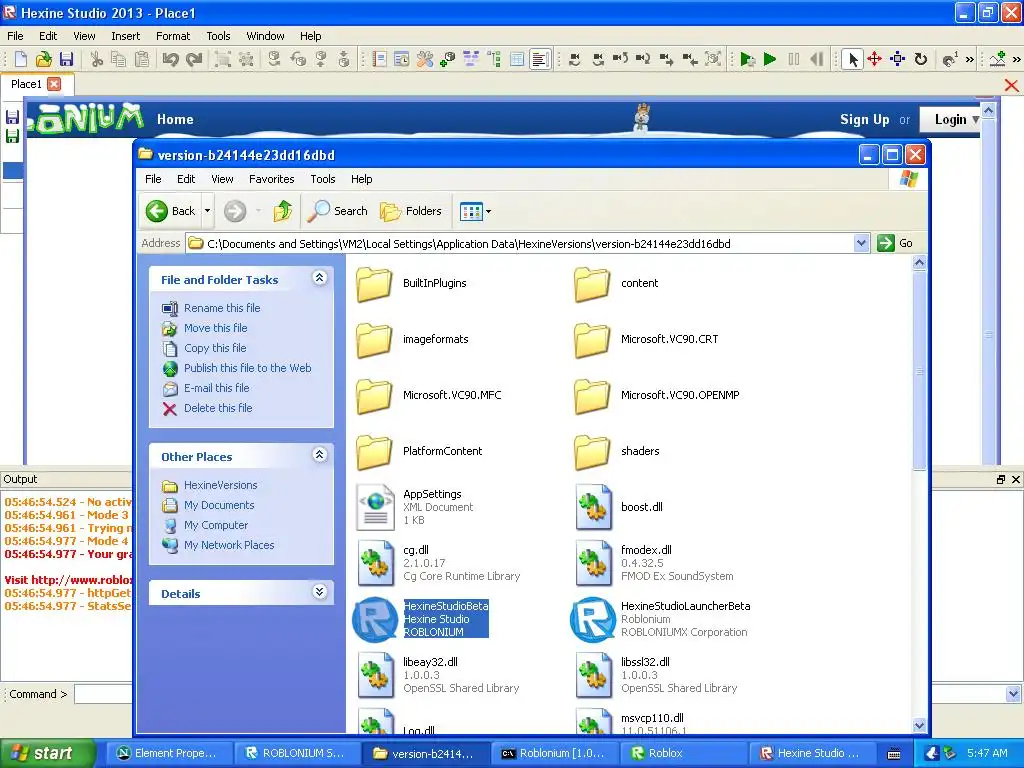Viewport: 1024px width, 768px height.
Task: Open the Format menu in Hexine Studio
Action: click(x=173, y=36)
